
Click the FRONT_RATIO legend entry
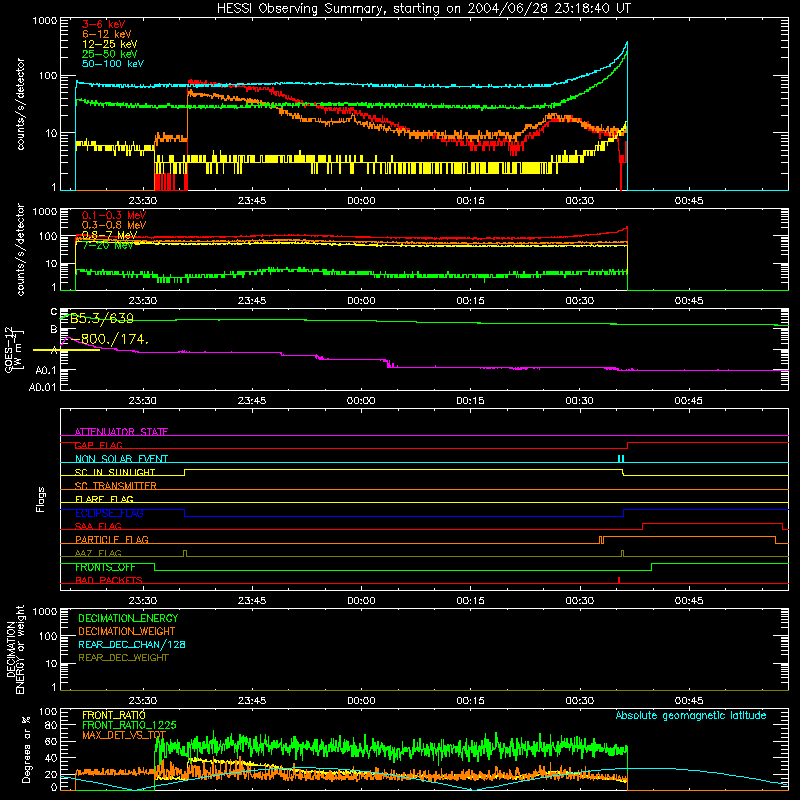[x=114, y=715]
